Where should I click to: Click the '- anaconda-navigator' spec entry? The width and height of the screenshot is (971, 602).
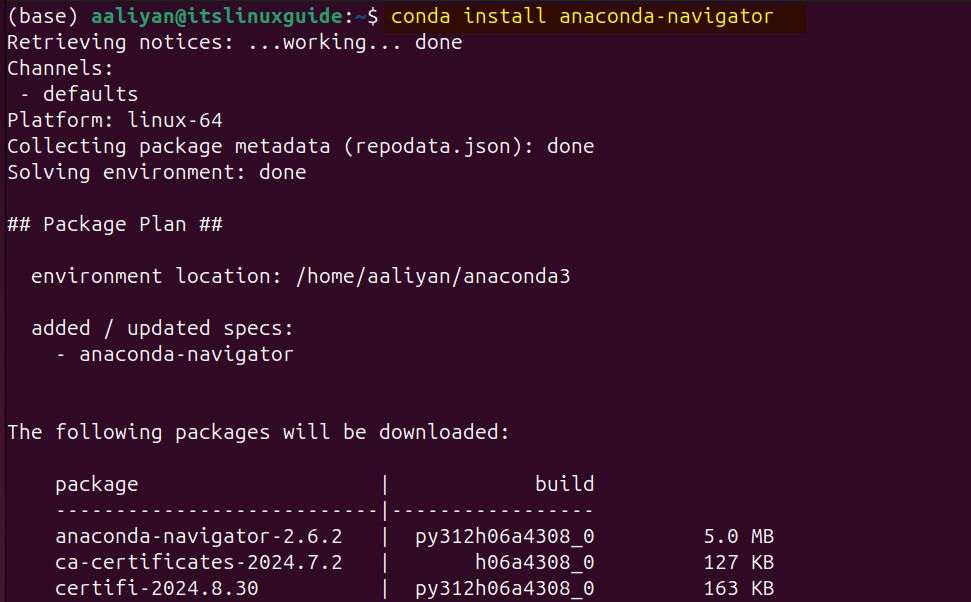click(x=175, y=354)
